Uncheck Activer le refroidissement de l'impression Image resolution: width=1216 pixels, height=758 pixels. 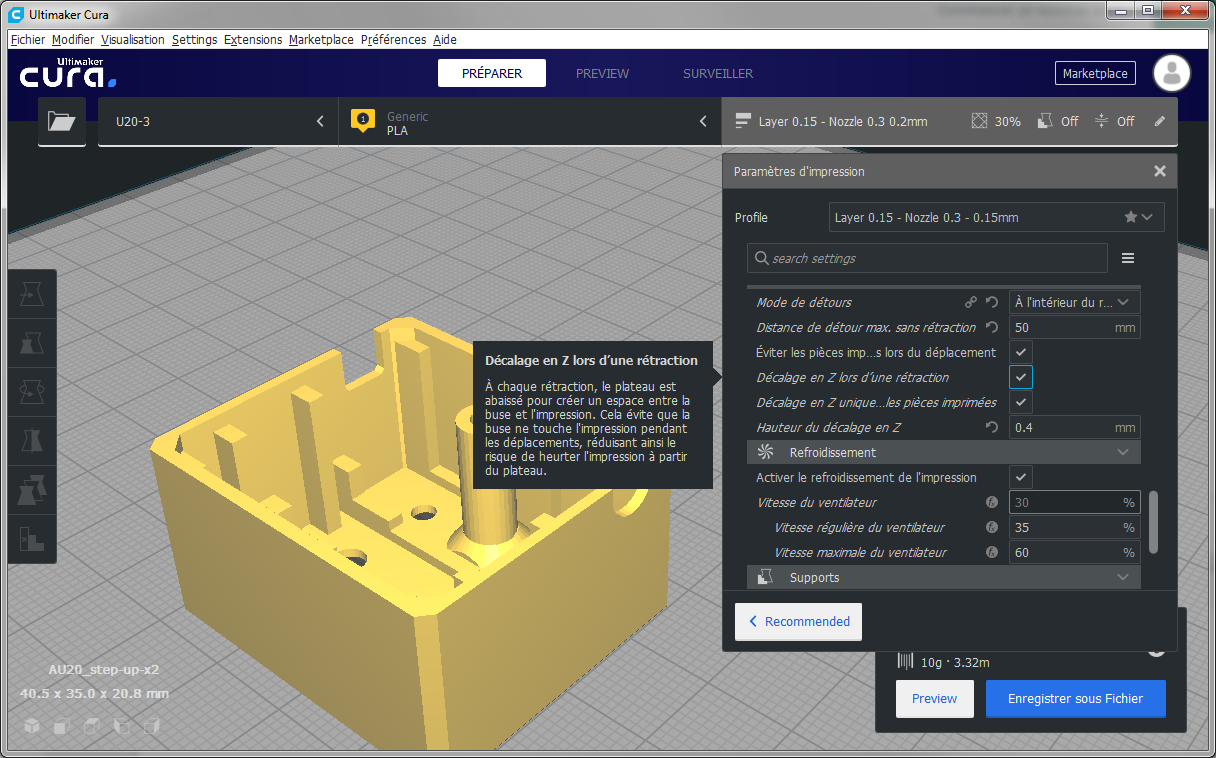pyautogui.click(x=1020, y=477)
